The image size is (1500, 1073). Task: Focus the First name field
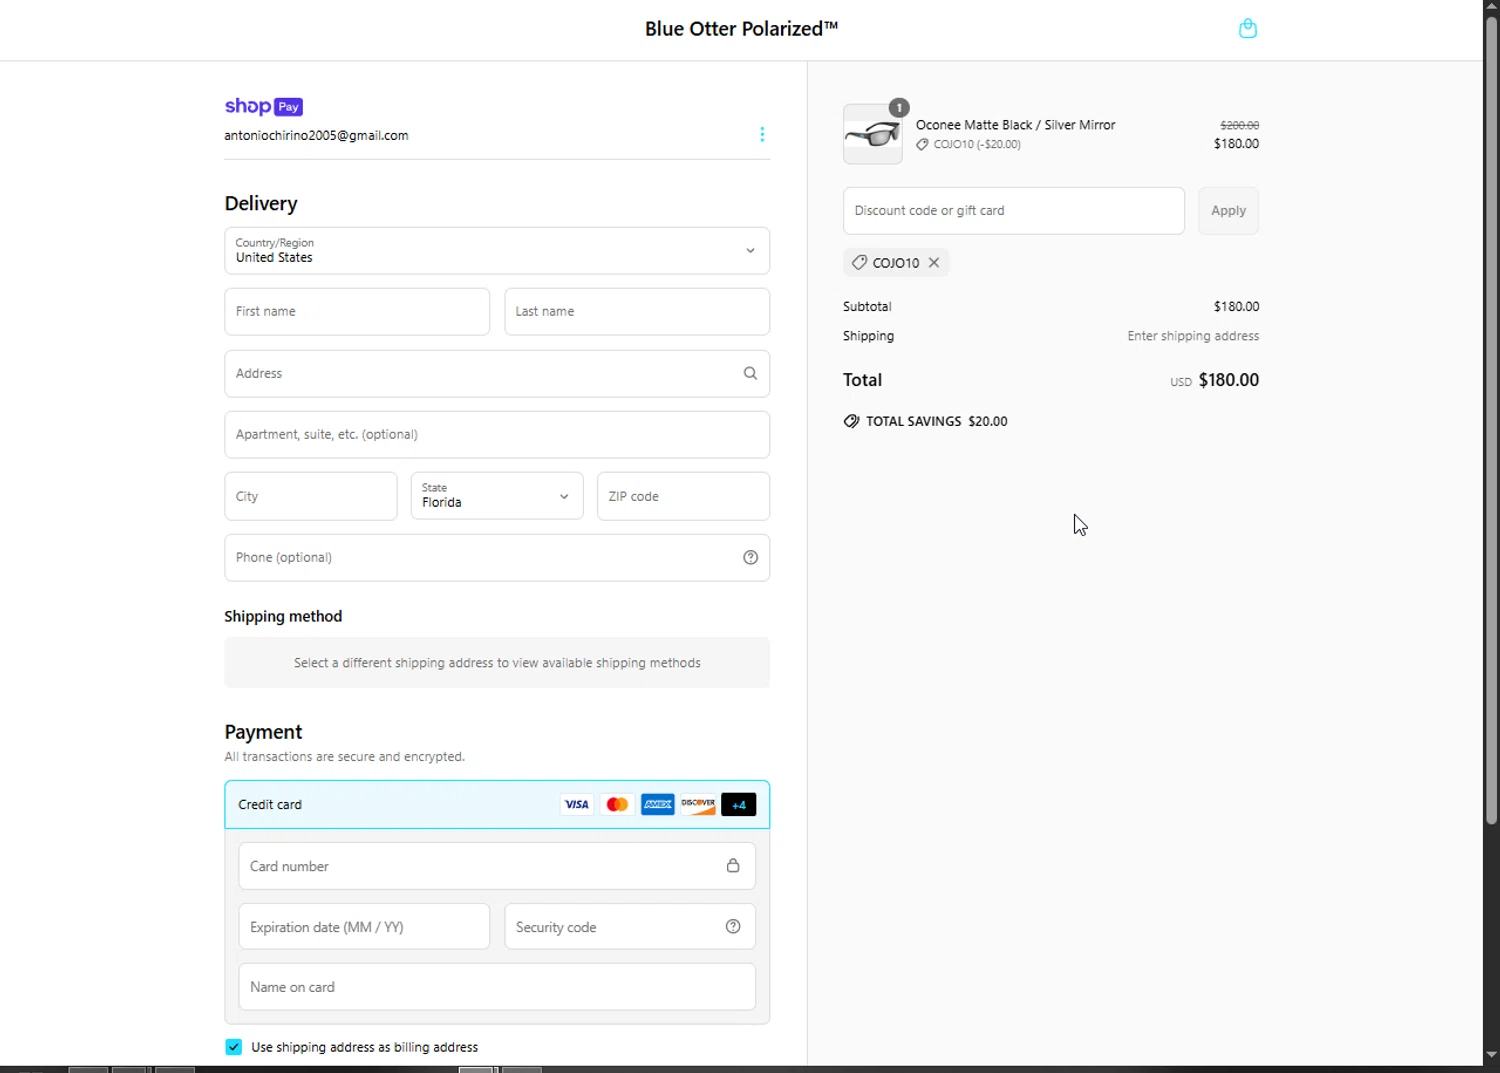357,311
